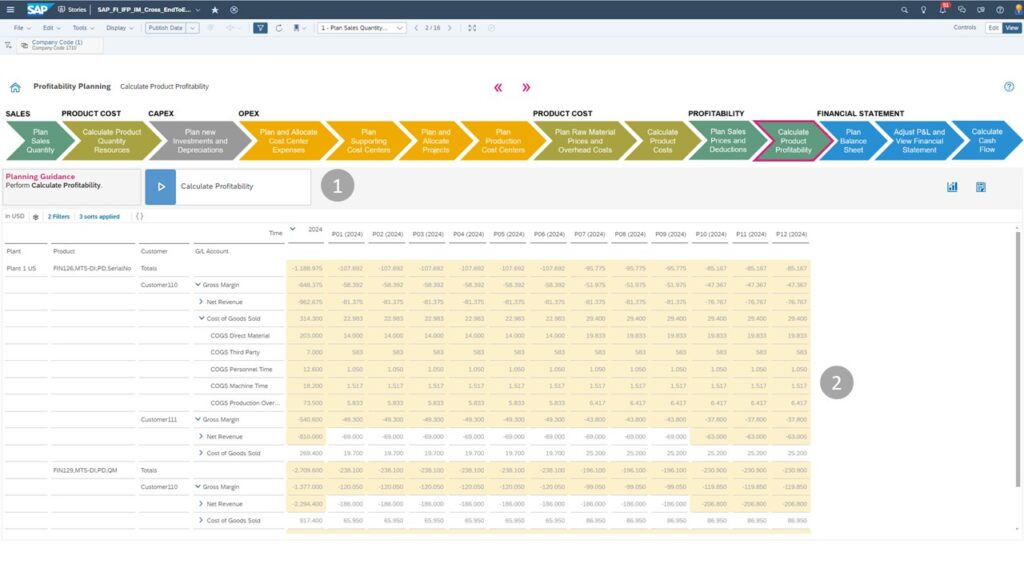Open the help question mark icon
Image resolution: width=1024 pixels, height=576 pixels.
pos(1009,87)
